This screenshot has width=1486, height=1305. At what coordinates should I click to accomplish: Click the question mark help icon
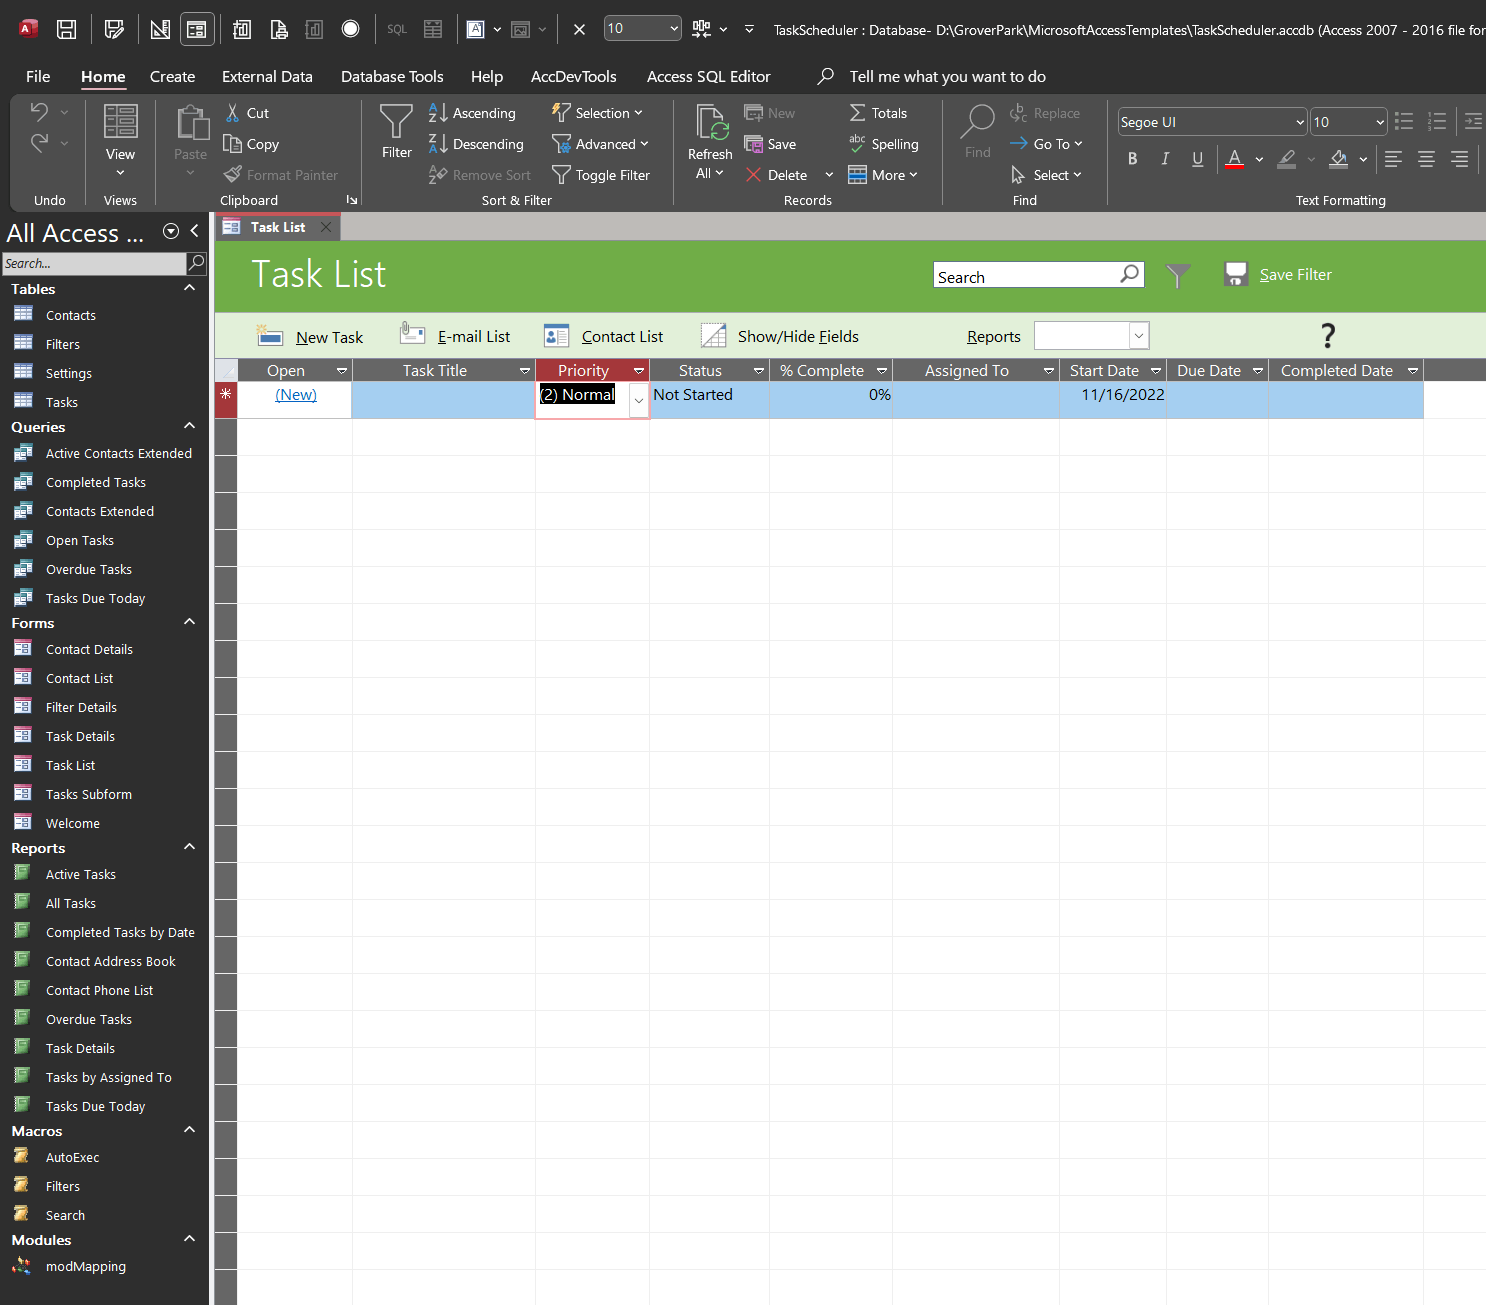(1328, 336)
